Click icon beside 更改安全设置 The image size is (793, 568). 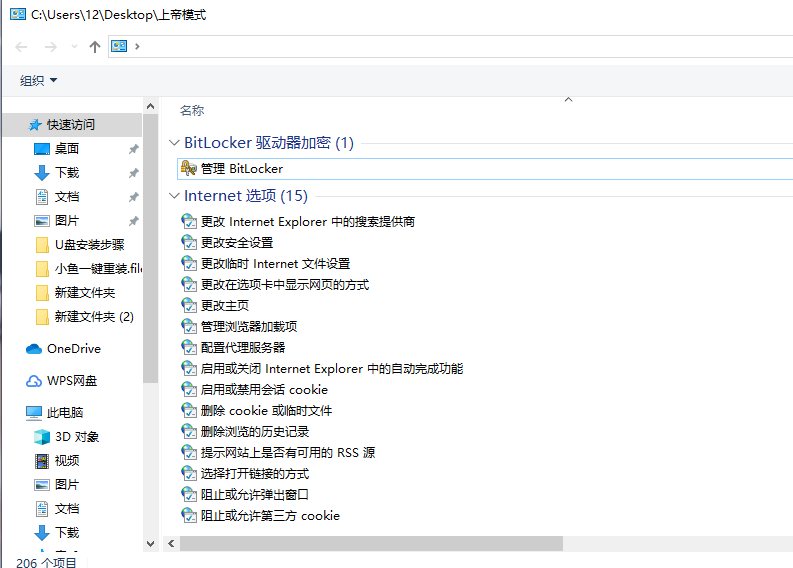point(189,243)
